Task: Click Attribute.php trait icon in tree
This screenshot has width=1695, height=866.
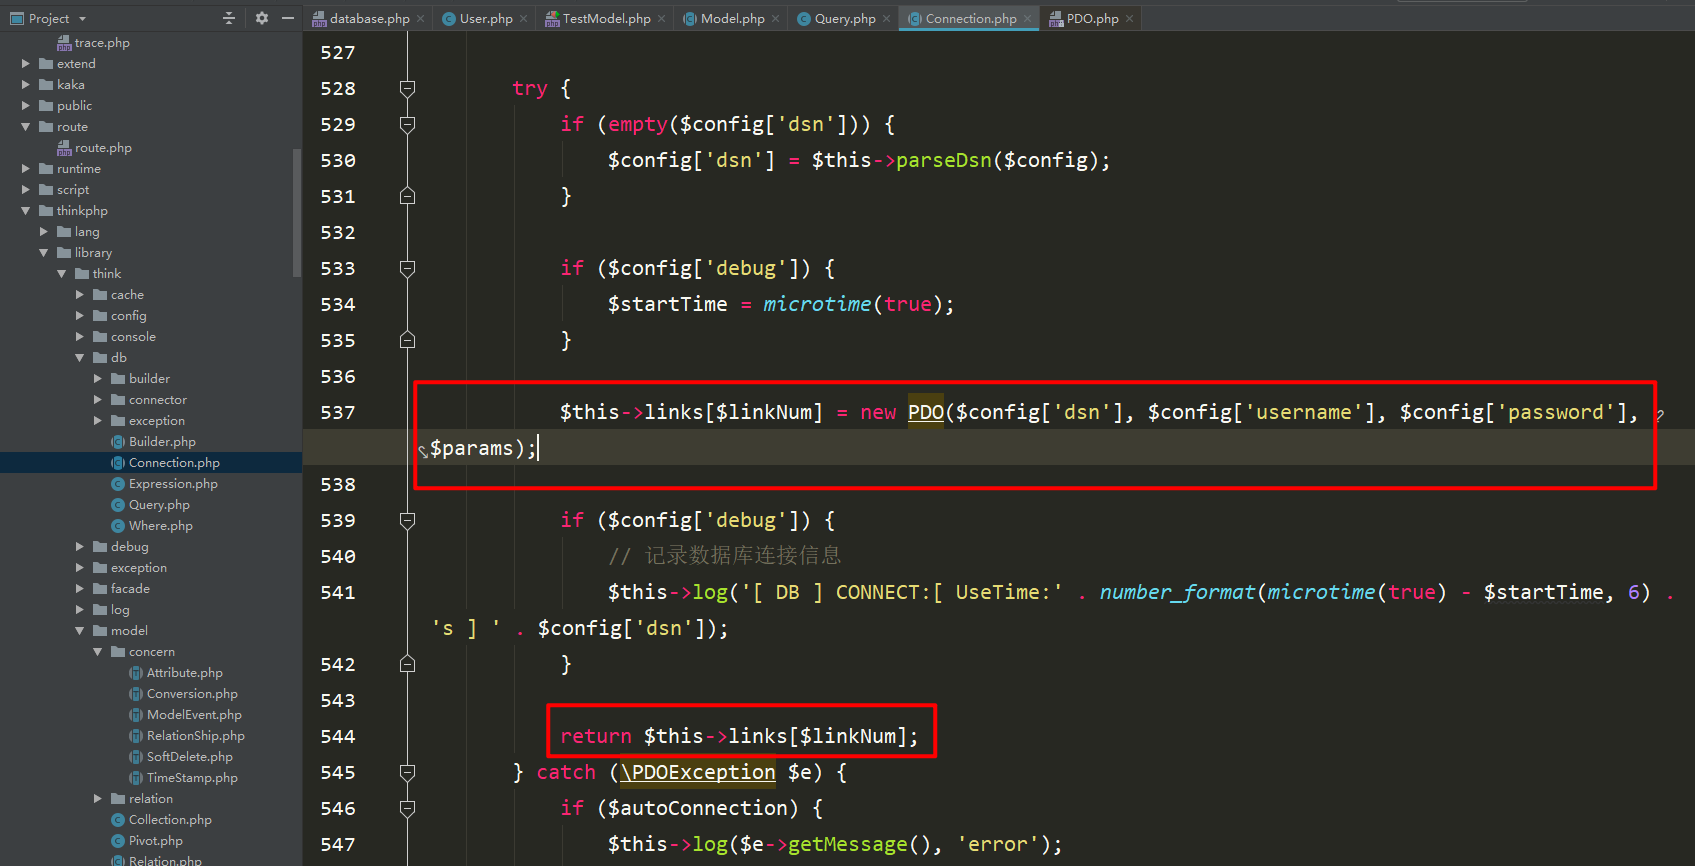Action: tap(136, 673)
